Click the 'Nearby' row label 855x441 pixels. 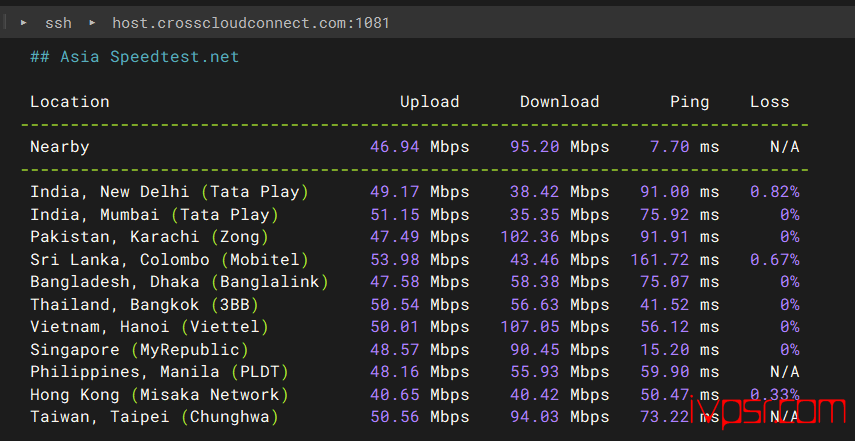(60, 147)
